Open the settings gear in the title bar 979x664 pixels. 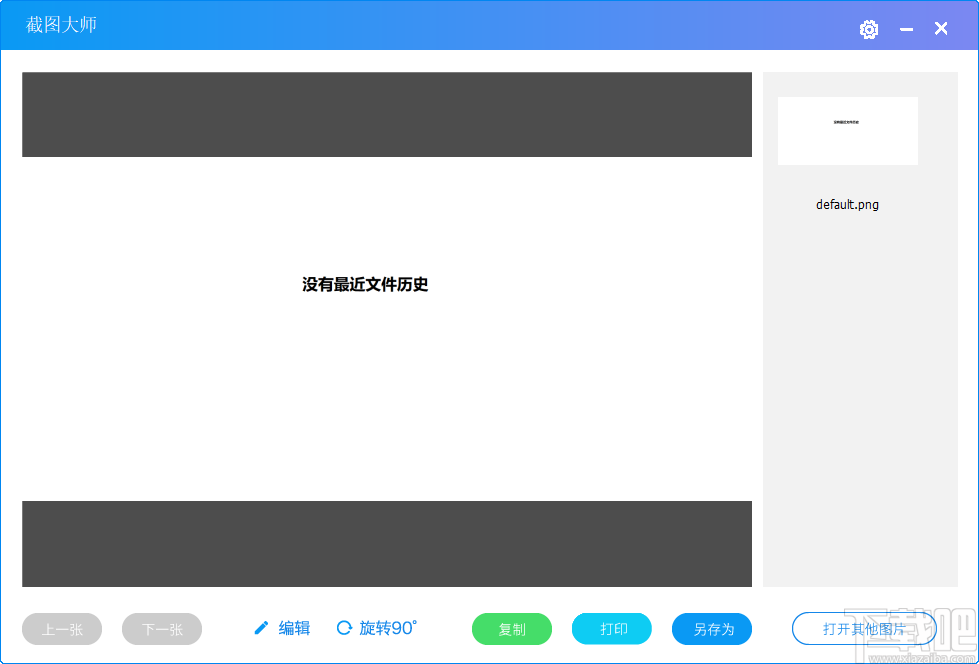click(868, 29)
